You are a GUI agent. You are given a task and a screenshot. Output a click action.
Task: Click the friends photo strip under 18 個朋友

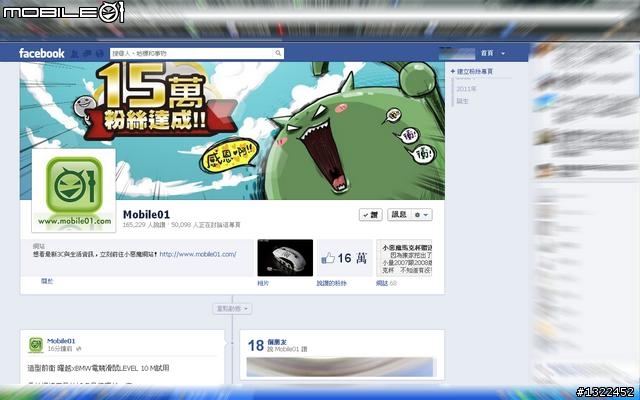(x=341, y=367)
